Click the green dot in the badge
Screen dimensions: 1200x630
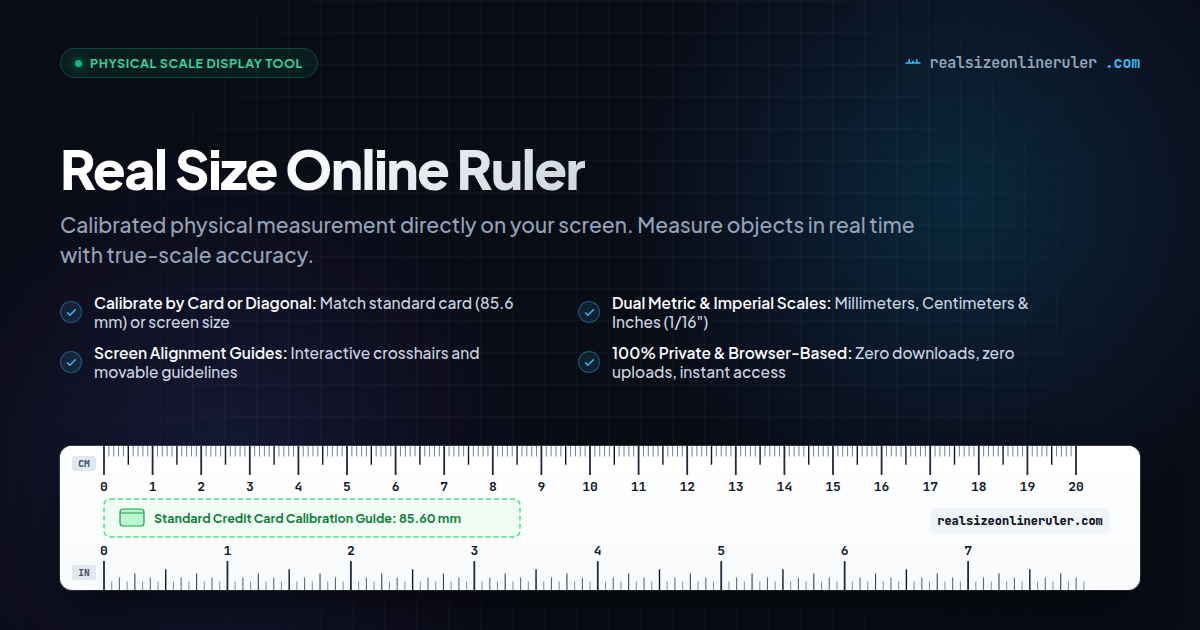78,63
